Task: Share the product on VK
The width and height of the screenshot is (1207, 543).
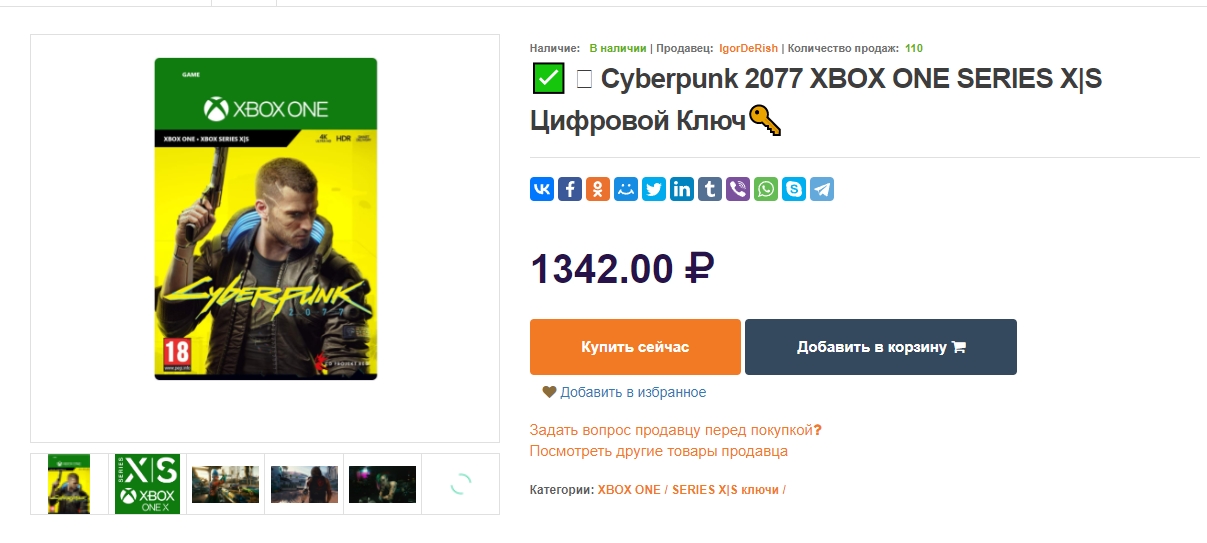Action: [542, 189]
